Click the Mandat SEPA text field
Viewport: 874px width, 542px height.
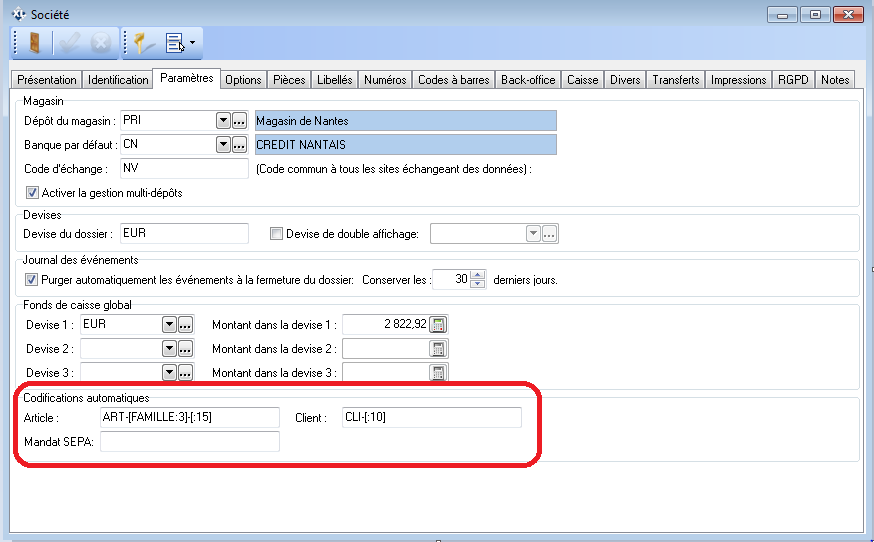pos(189,441)
